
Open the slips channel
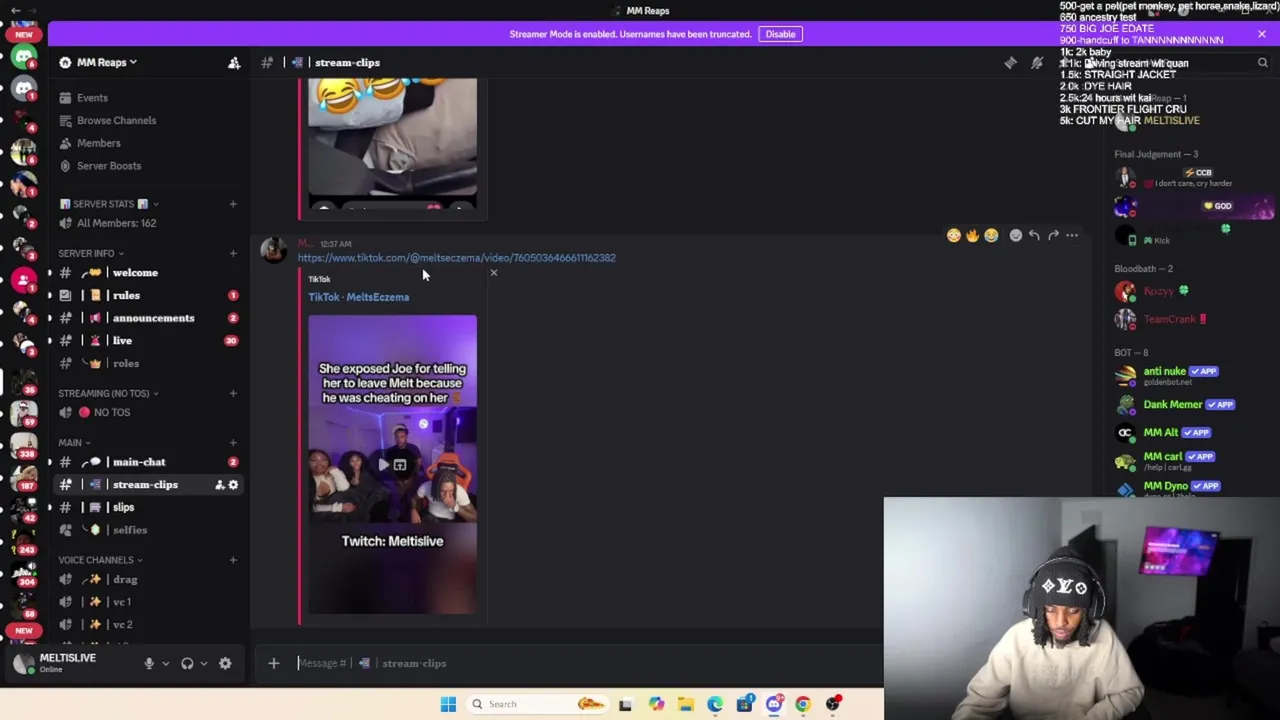pos(123,507)
